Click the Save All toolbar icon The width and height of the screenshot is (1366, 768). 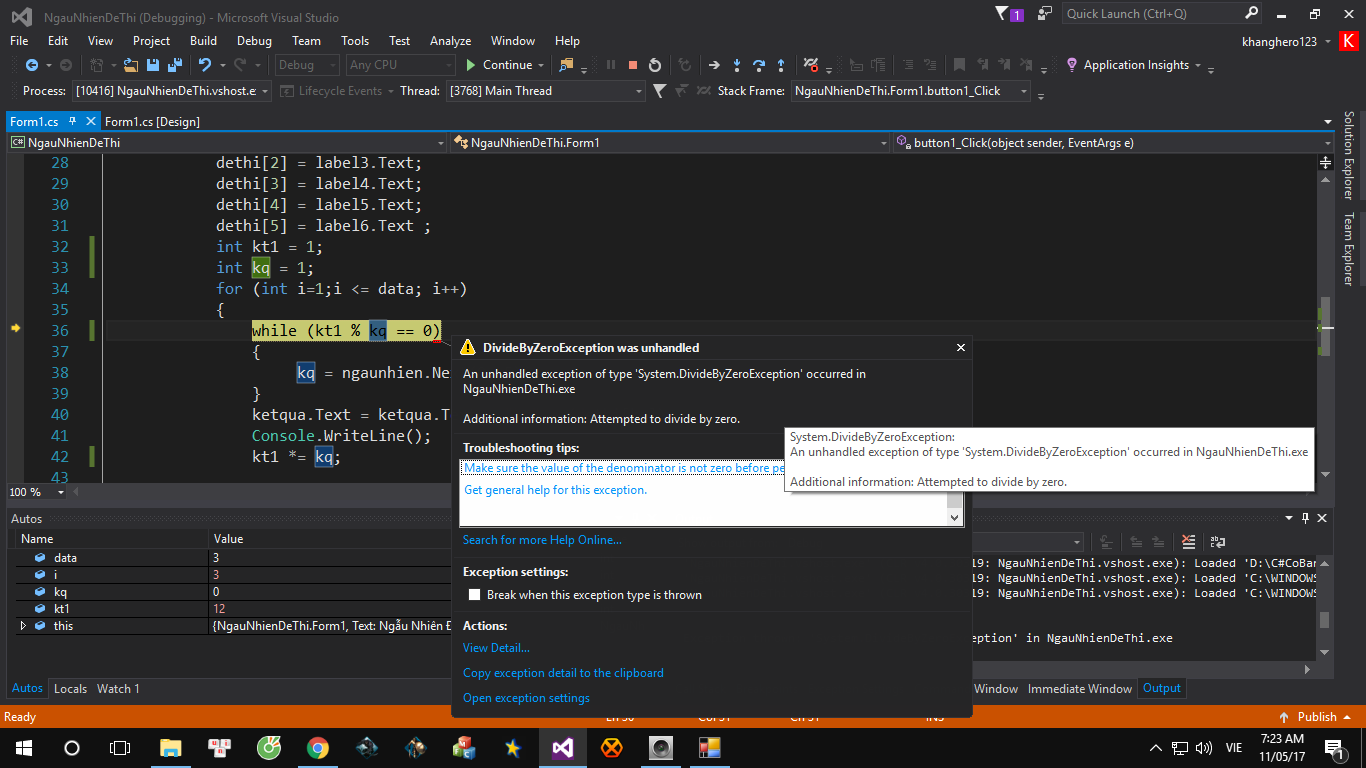click(174, 65)
